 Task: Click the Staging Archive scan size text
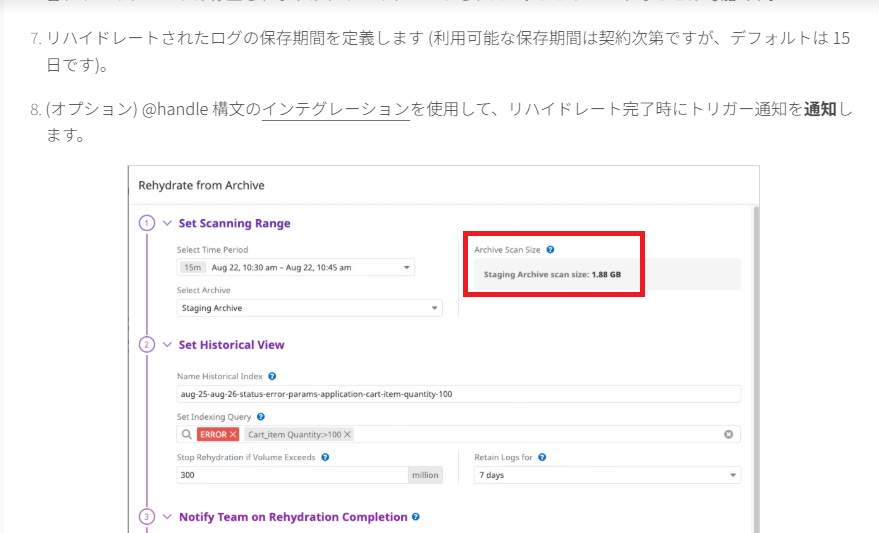tap(552, 275)
